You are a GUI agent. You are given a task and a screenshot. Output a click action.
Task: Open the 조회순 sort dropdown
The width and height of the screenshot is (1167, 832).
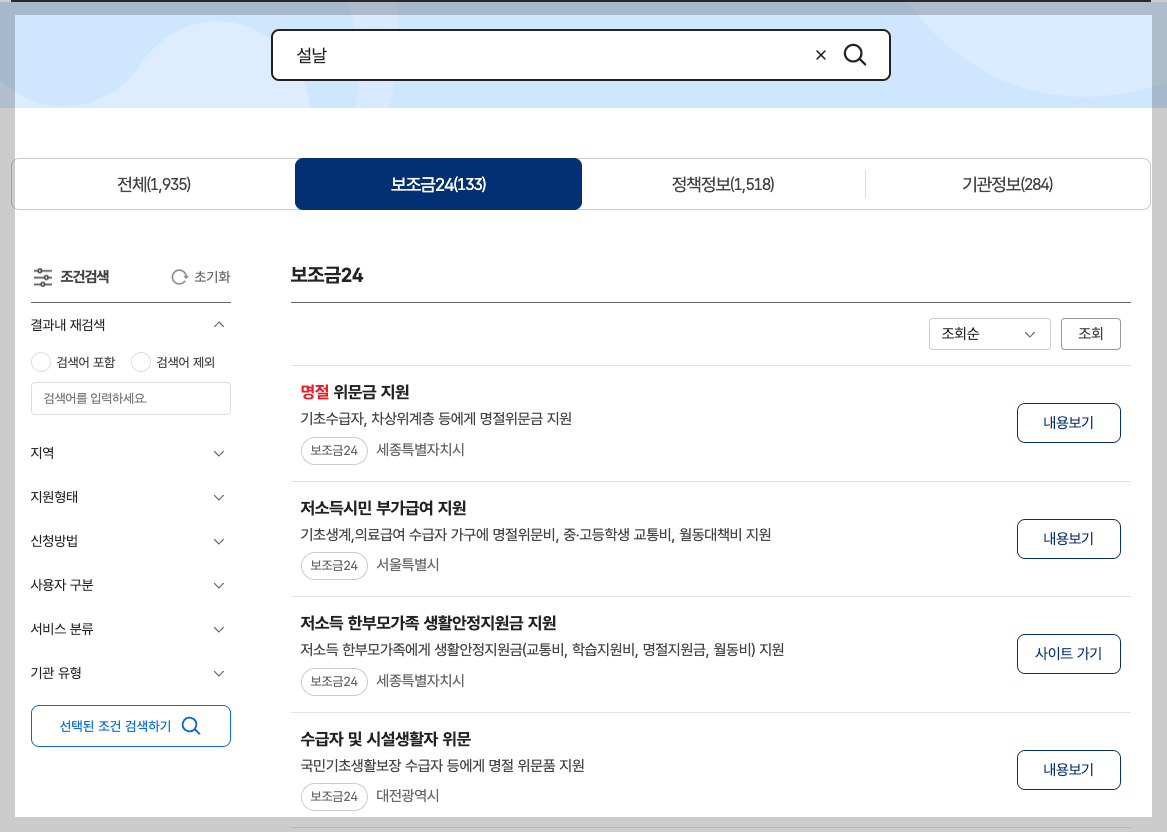(x=989, y=333)
